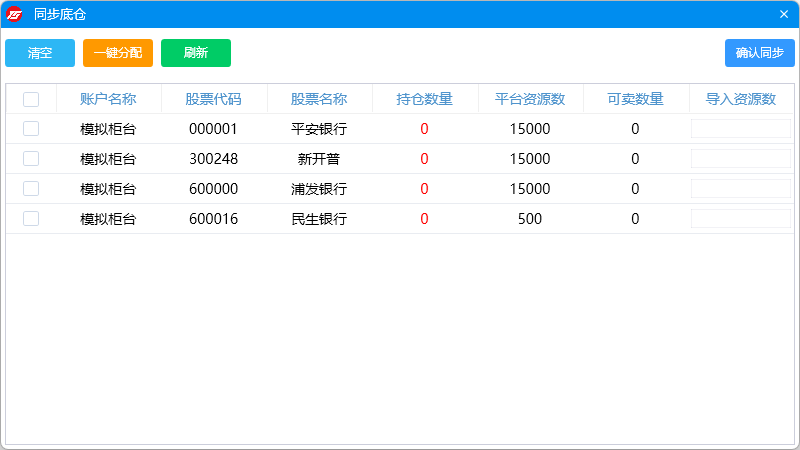Screen dimensions: 800x450
Task: Click the 浦发银行 stock name cell
Action: pos(319,189)
